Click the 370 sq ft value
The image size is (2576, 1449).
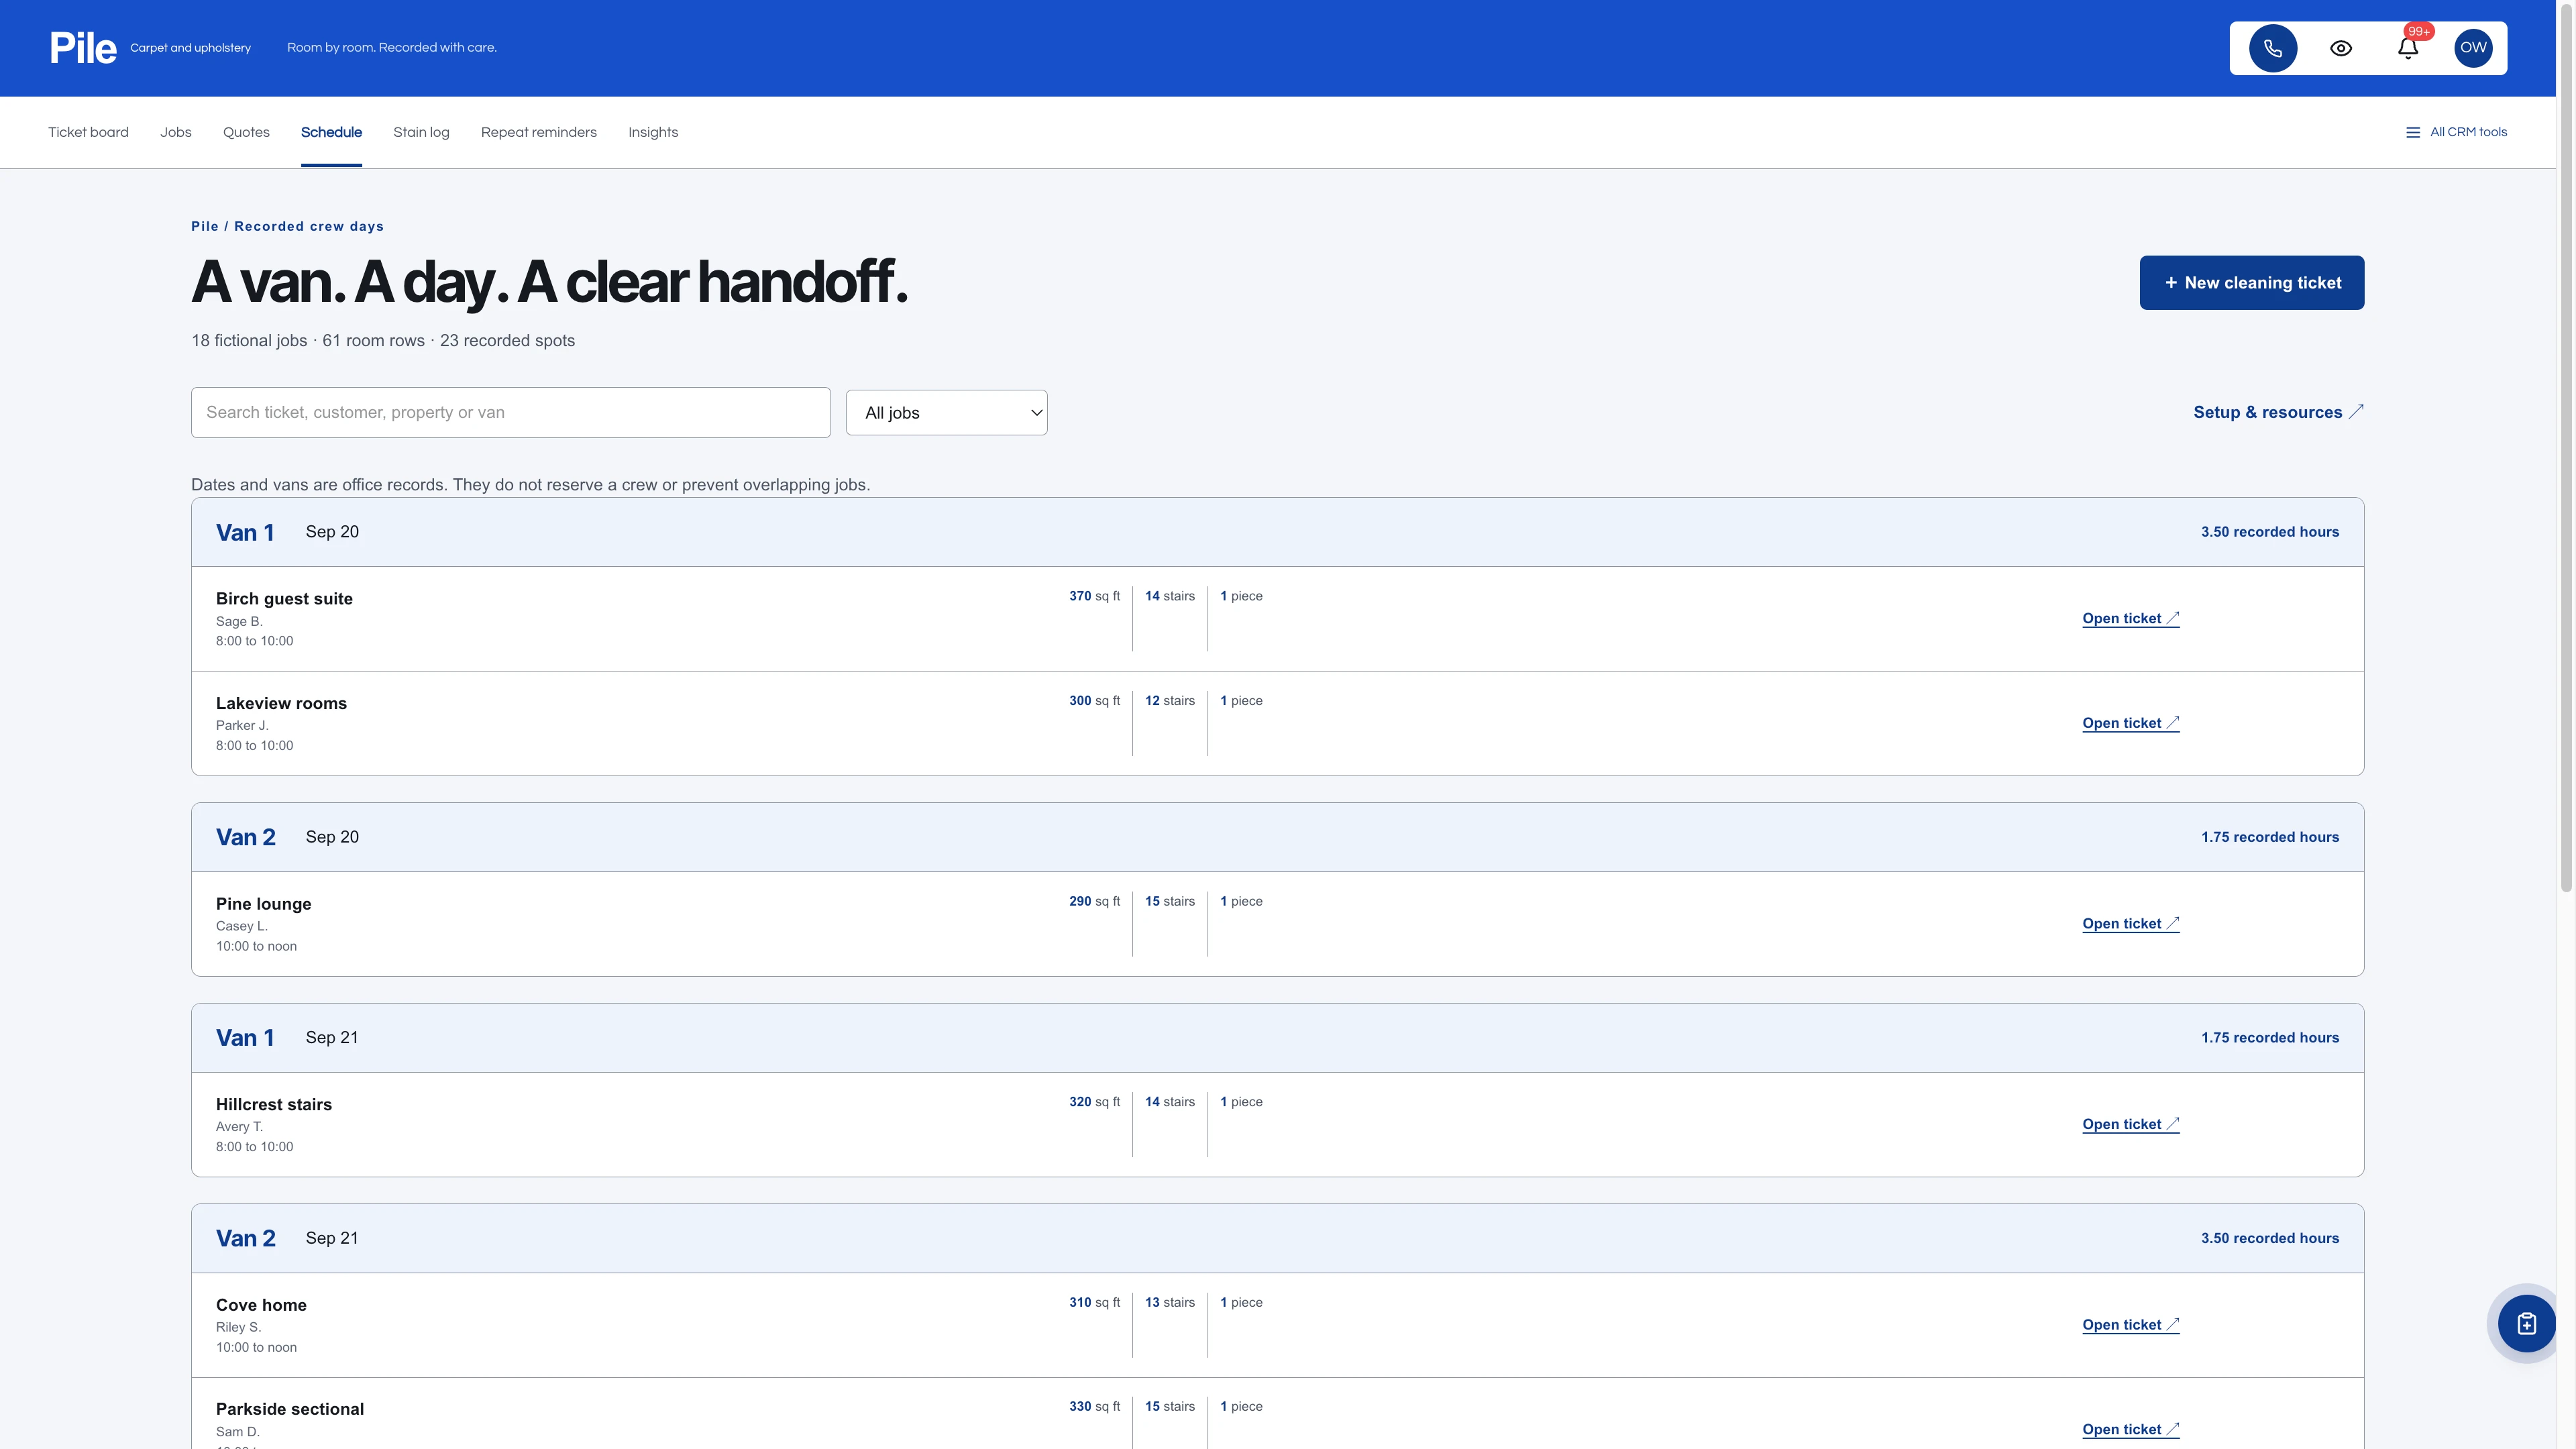pyautogui.click(x=1094, y=596)
